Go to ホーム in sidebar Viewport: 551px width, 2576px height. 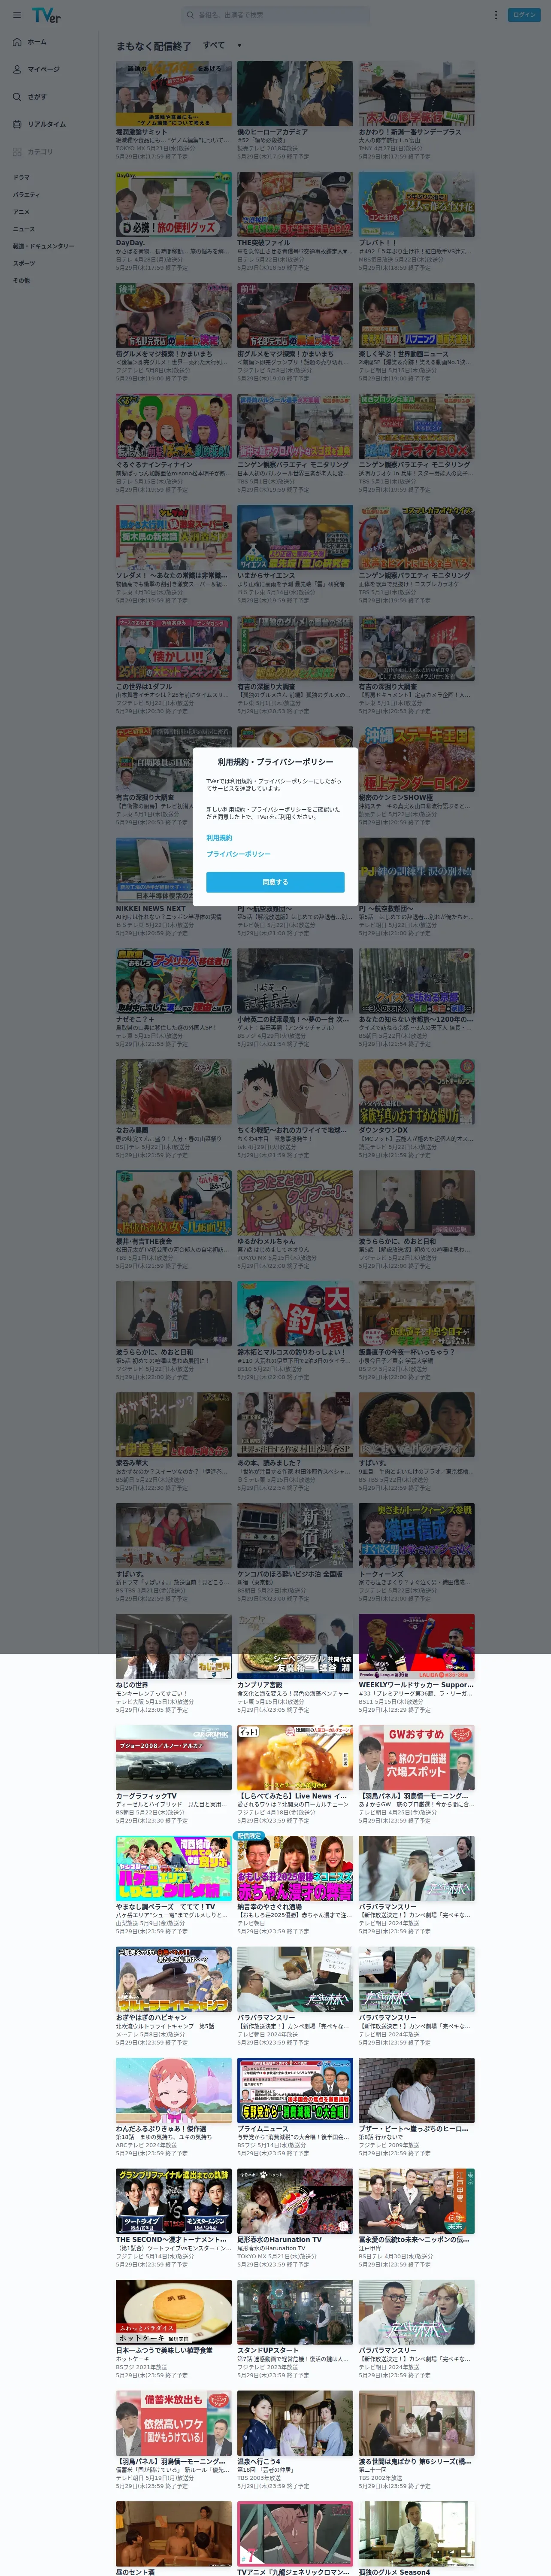(37, 42)
